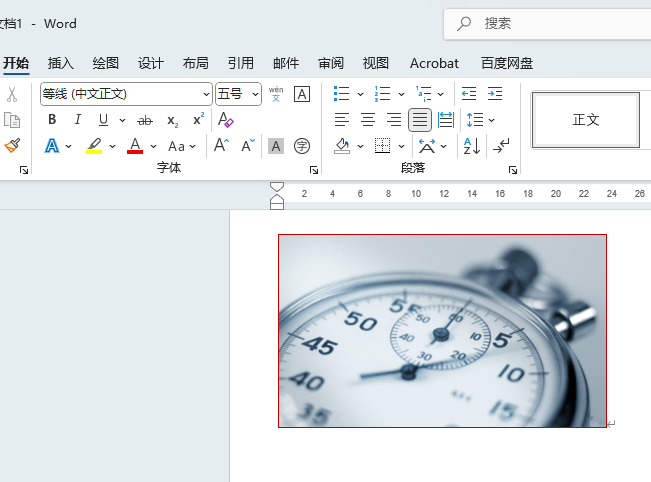The width and height of the screenshot is (651, 482).
Task: Sort content with A-Z icon
Action: 472,146
